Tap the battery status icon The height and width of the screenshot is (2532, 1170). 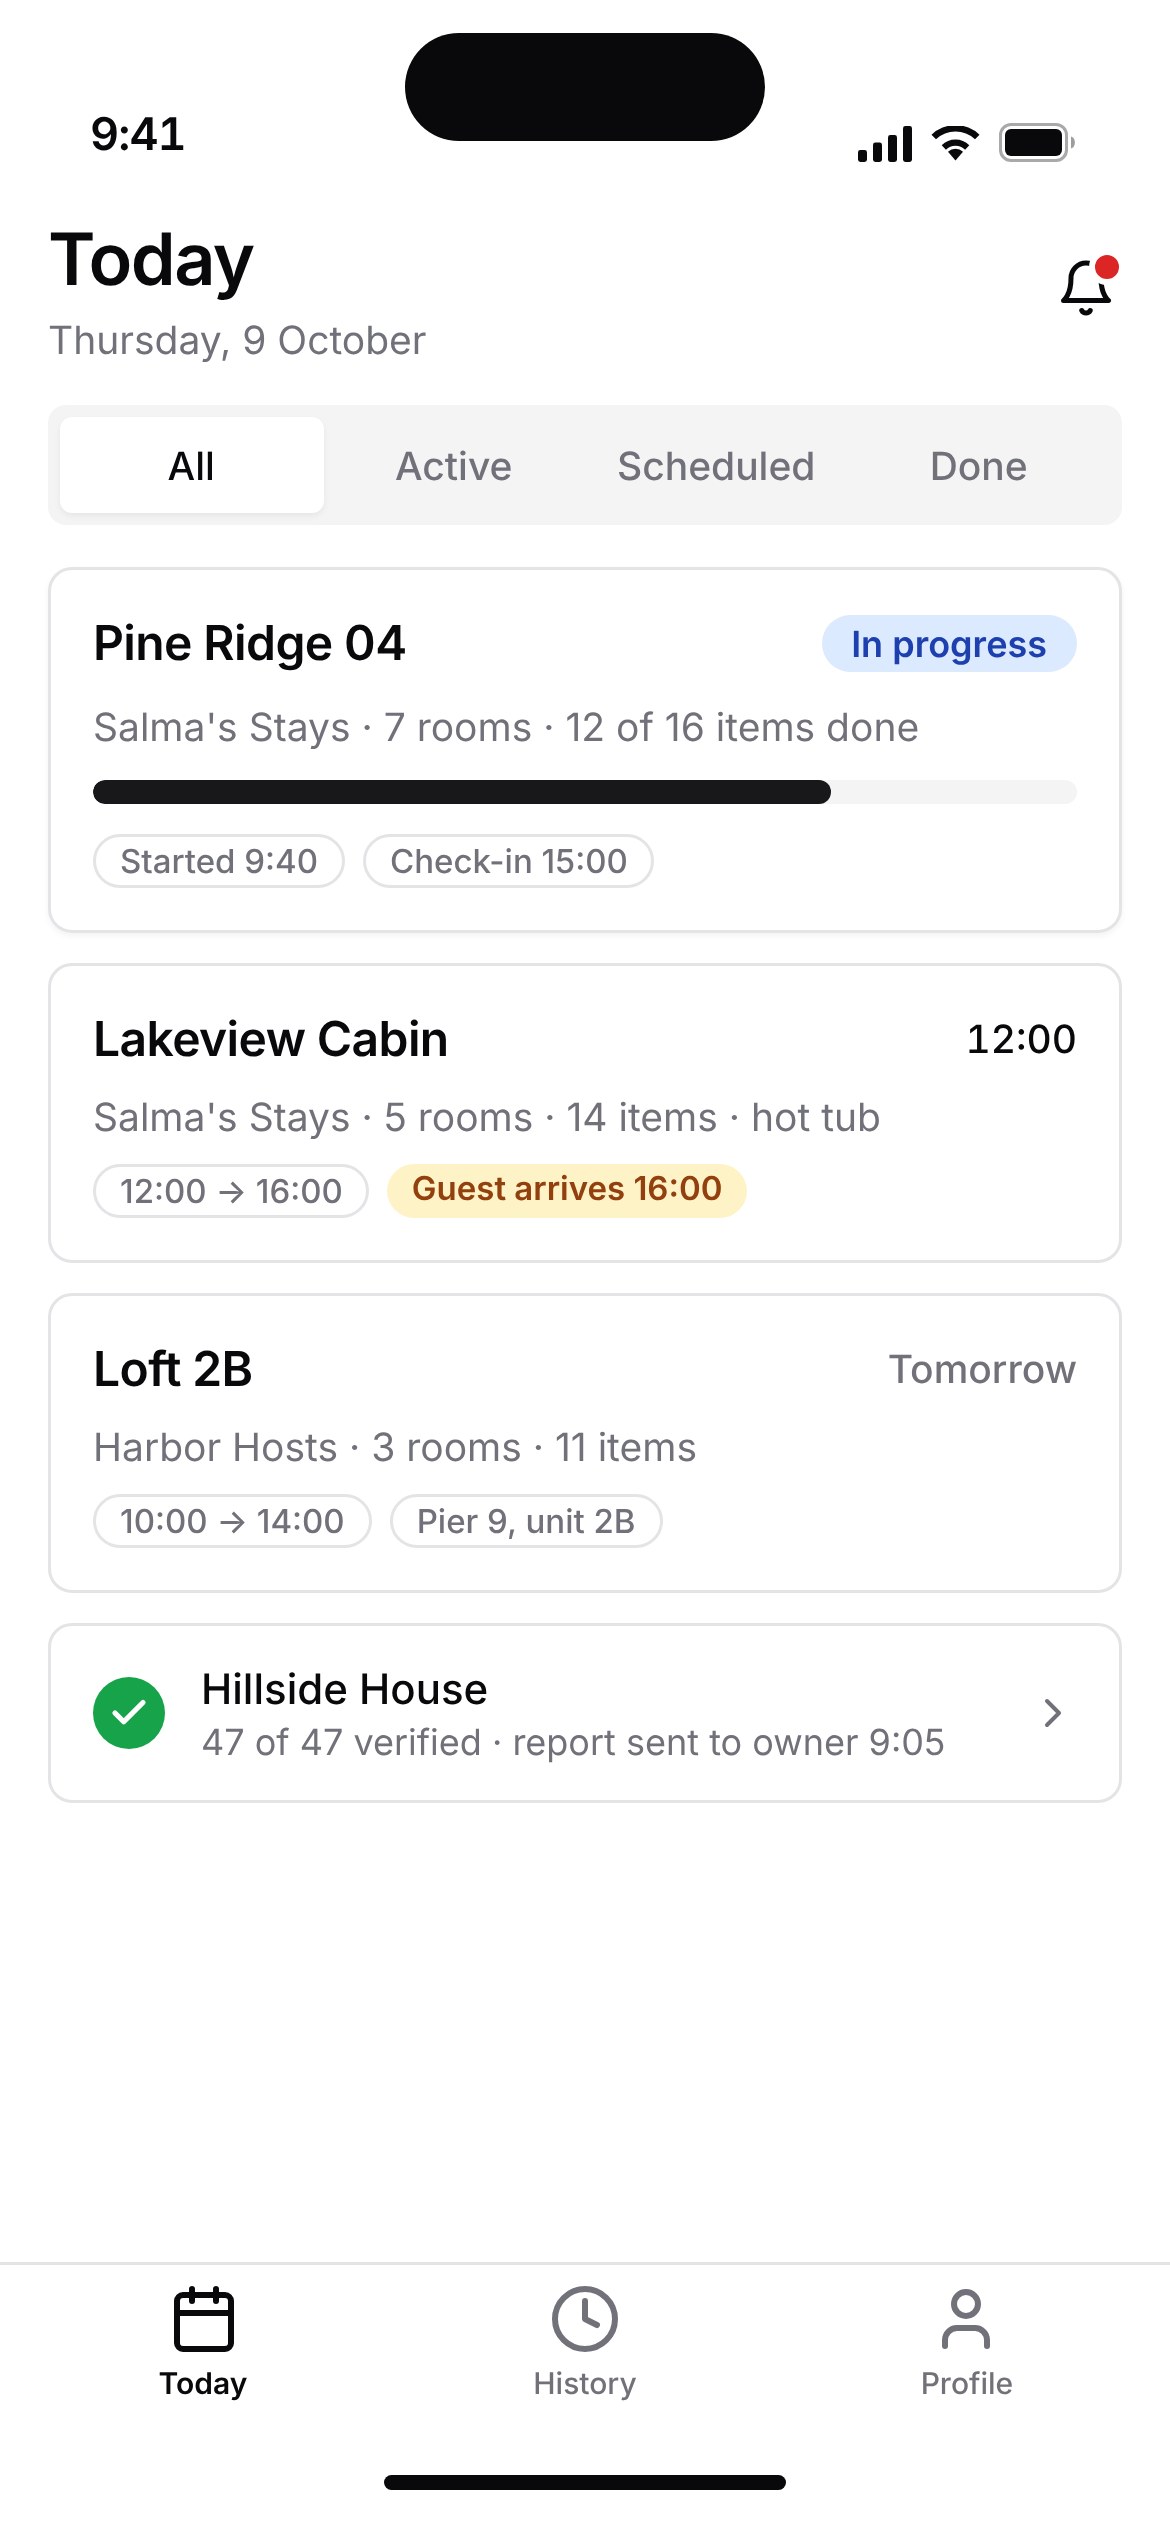[1037, 143]
